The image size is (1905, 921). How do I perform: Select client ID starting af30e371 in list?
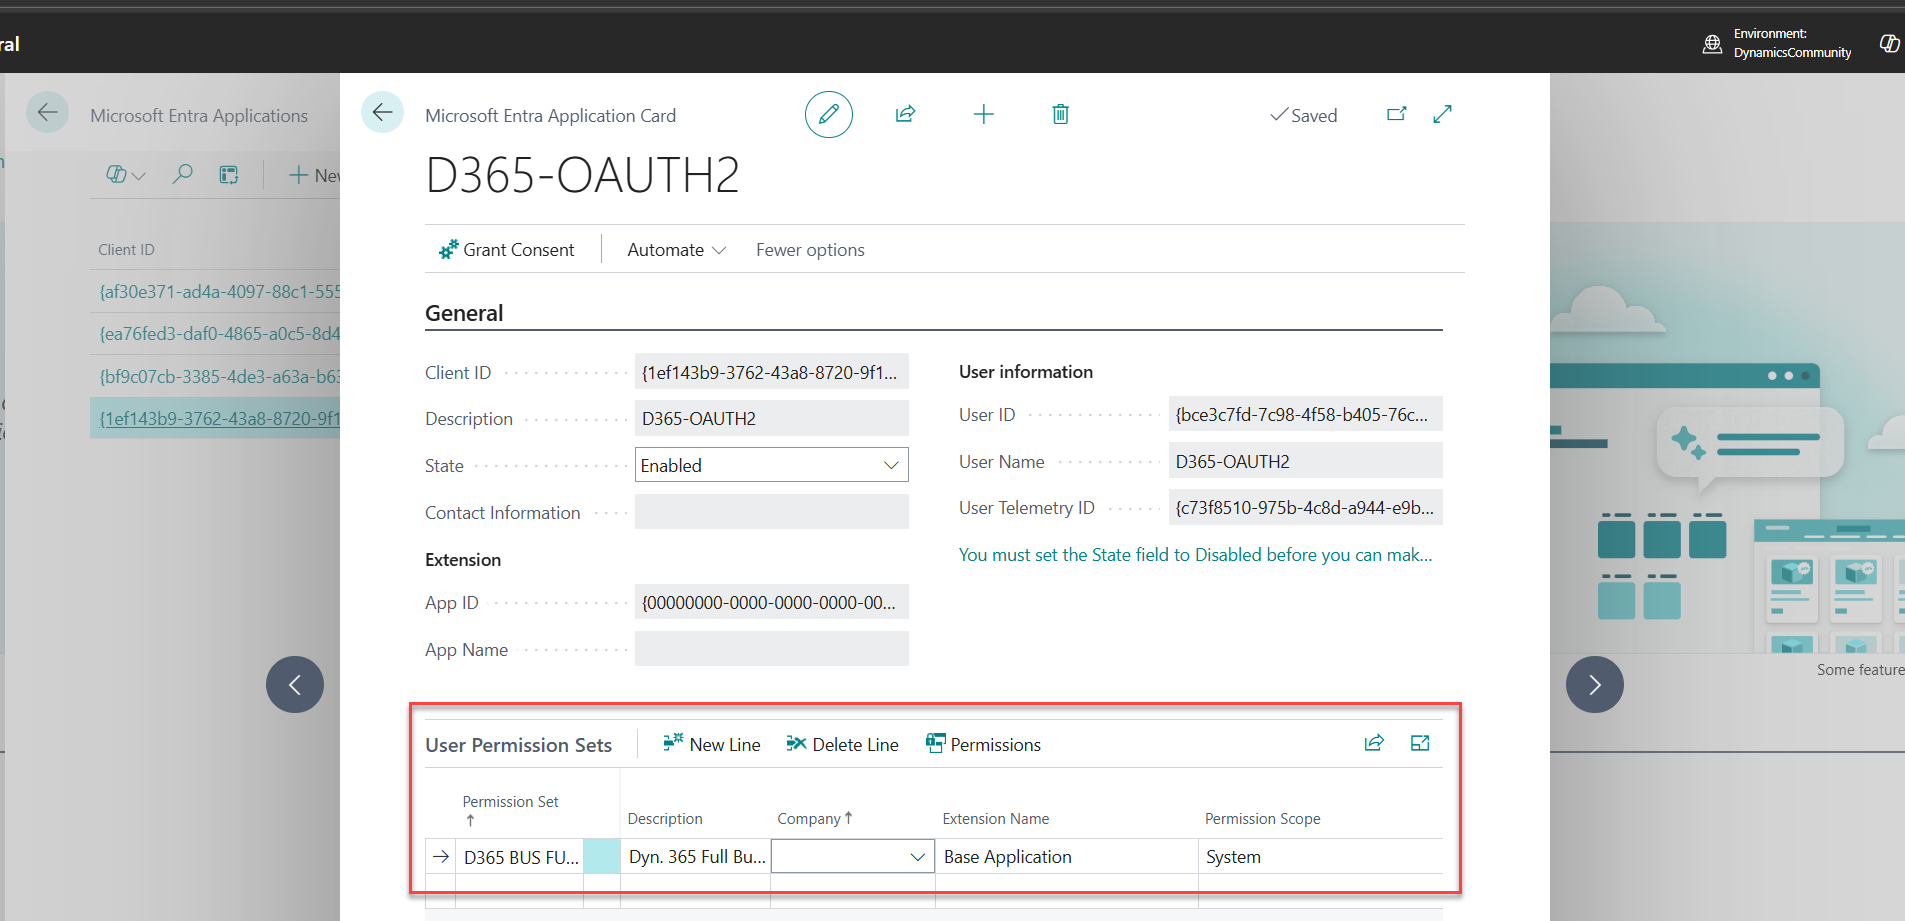(x=219, y=292)
